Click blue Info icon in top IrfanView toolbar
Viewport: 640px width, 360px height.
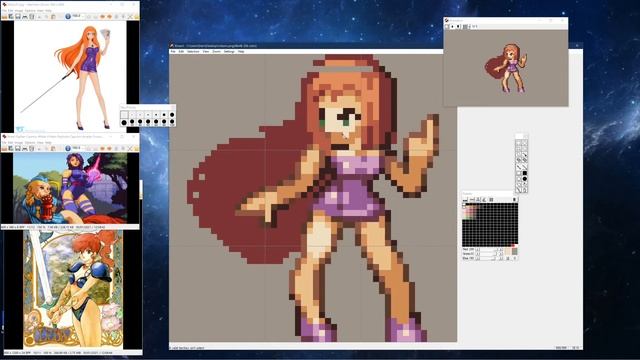click(68, 16)
